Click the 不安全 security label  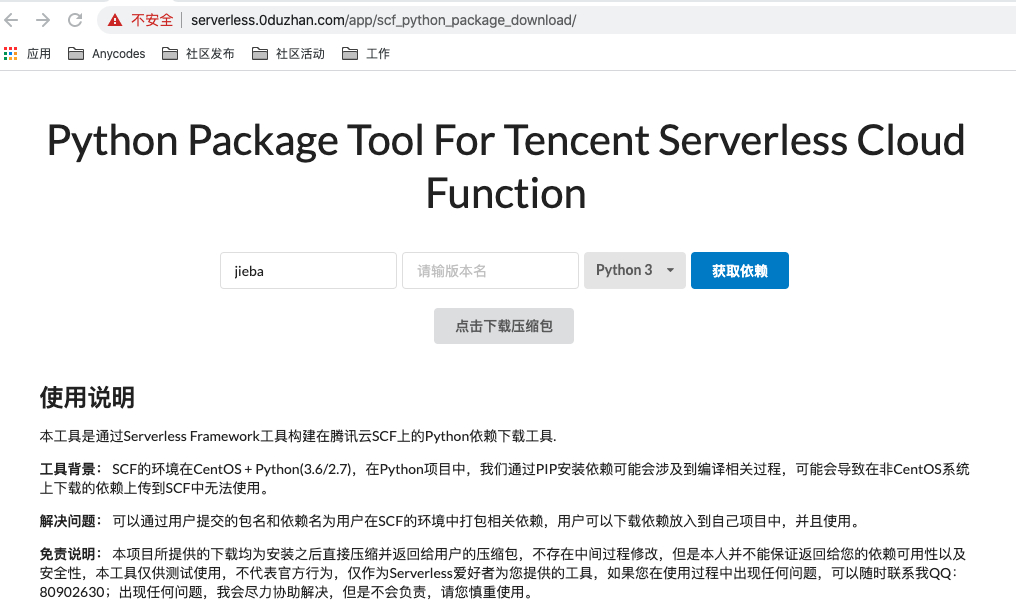click(x=152, y=20)
